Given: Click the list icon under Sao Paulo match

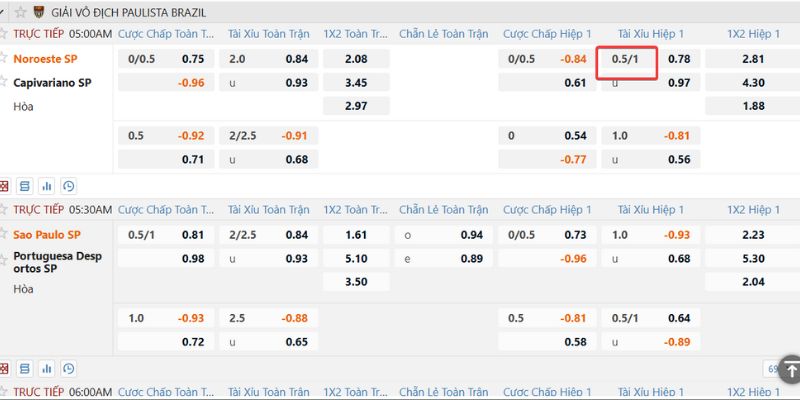Looking at the screenshot, I should 25,368.
